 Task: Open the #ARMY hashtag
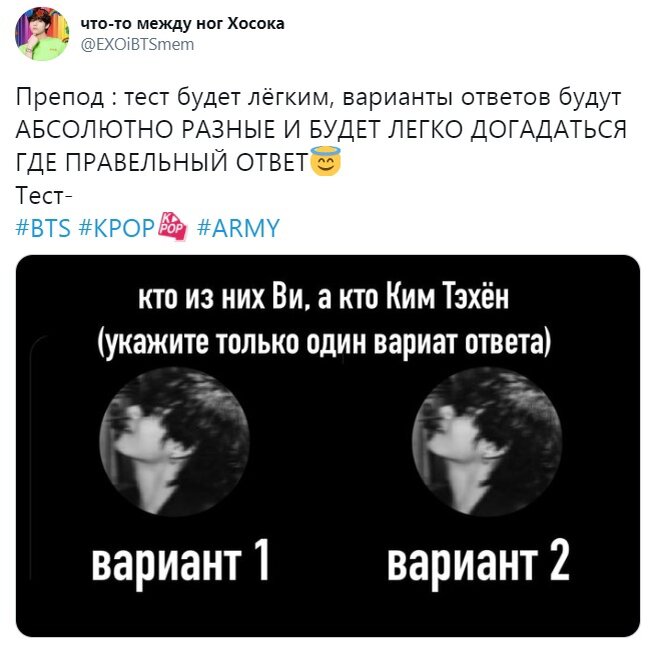pos(238,228)
